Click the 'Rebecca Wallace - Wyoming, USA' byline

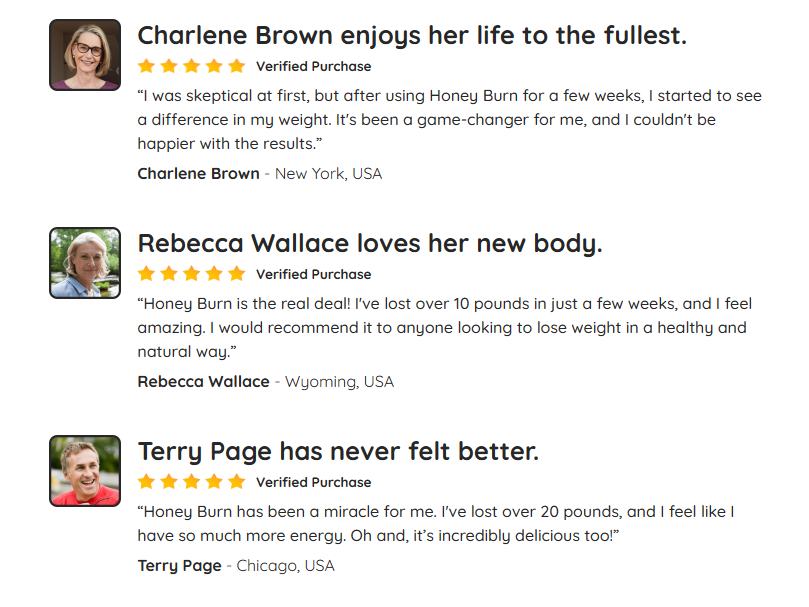266,382
